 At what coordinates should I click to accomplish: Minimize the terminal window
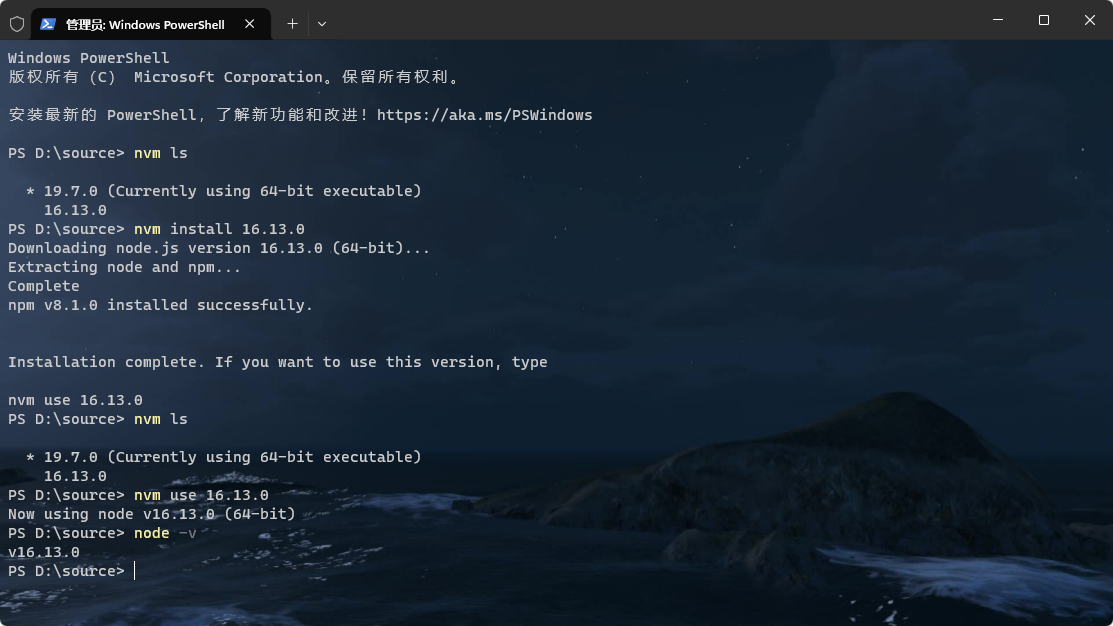tap(998, 20)
